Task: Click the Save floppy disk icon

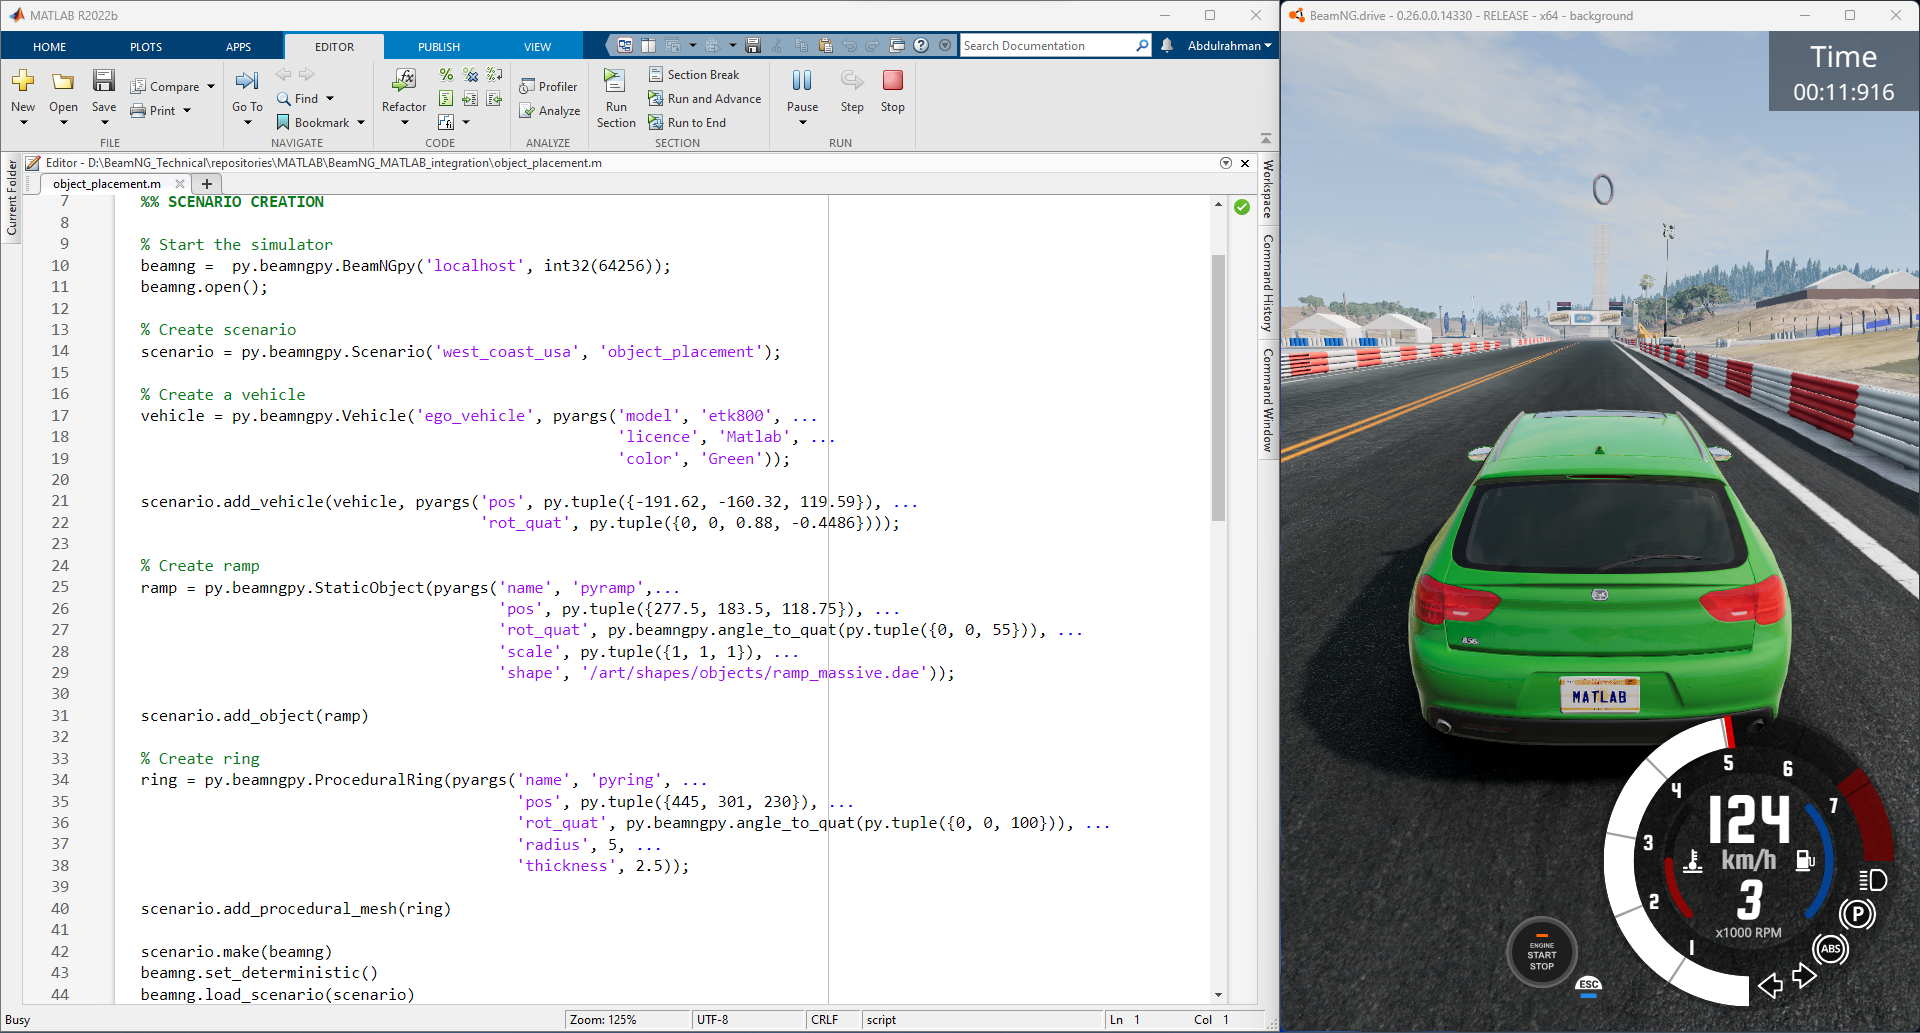Action: [104, 81]
